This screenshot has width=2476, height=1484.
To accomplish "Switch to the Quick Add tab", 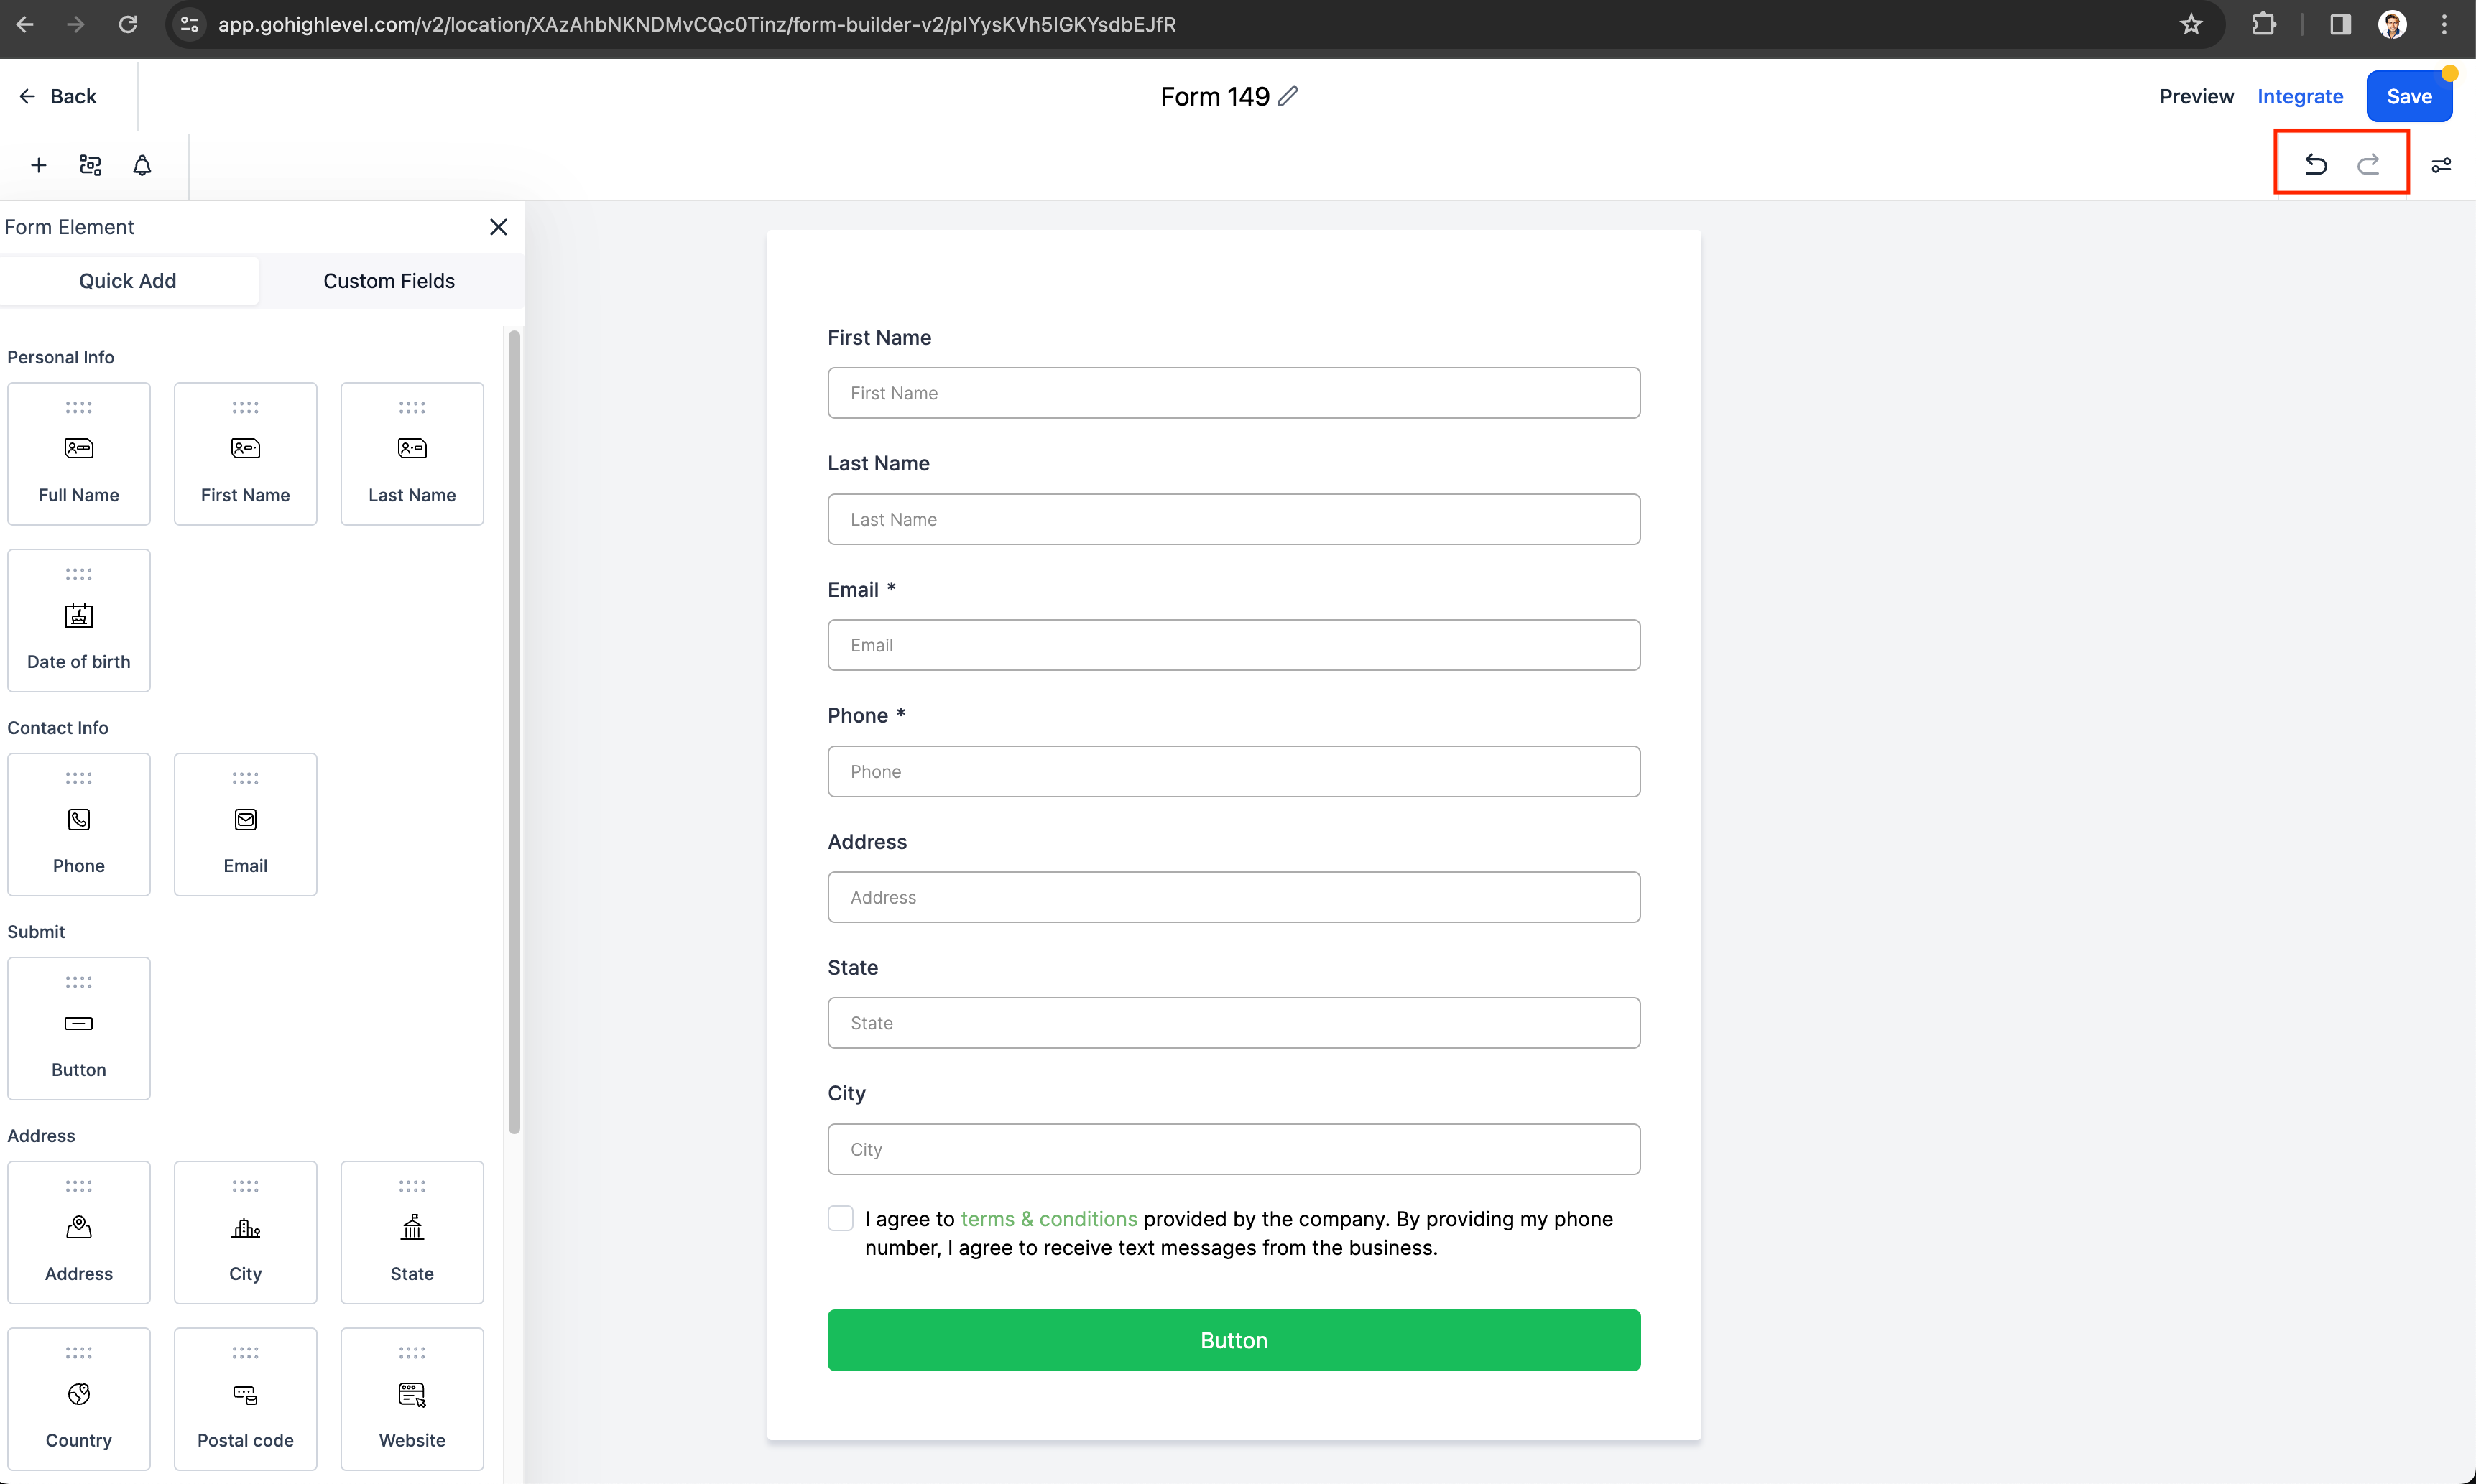I will pos(127,281).
